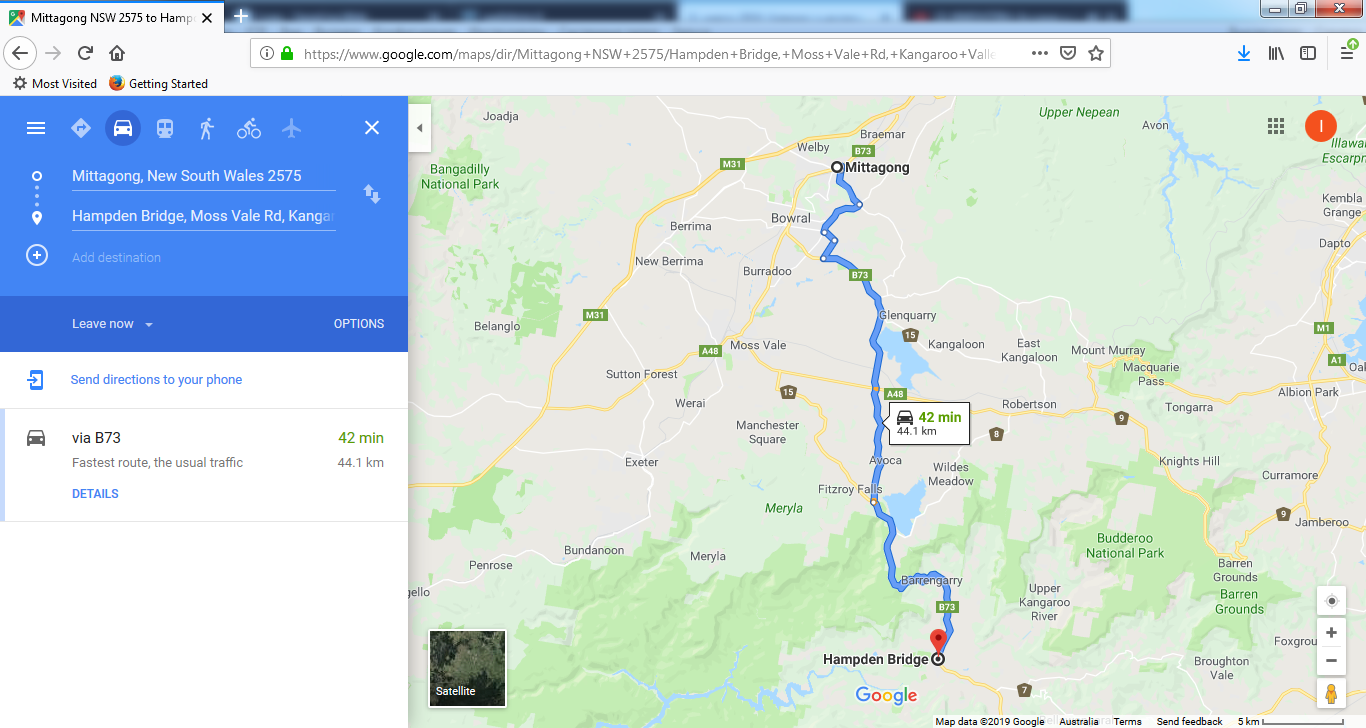Edit the Mittagong starting point field

tap(203, 176)
